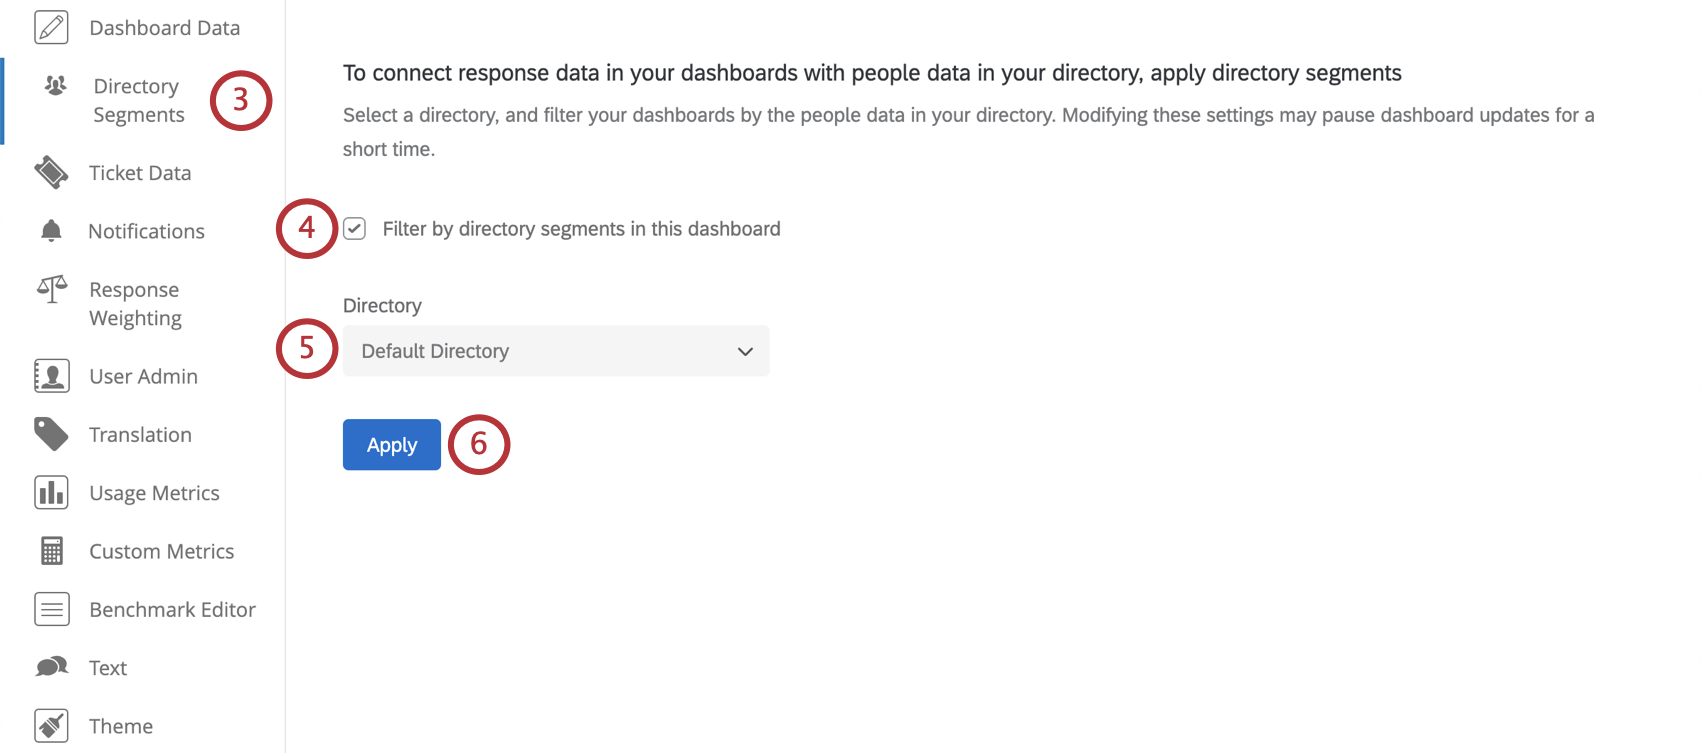Click the Dashboard Data pencil icon
The width and height of the screenshot is (1700, 753).
click(51, 27)
